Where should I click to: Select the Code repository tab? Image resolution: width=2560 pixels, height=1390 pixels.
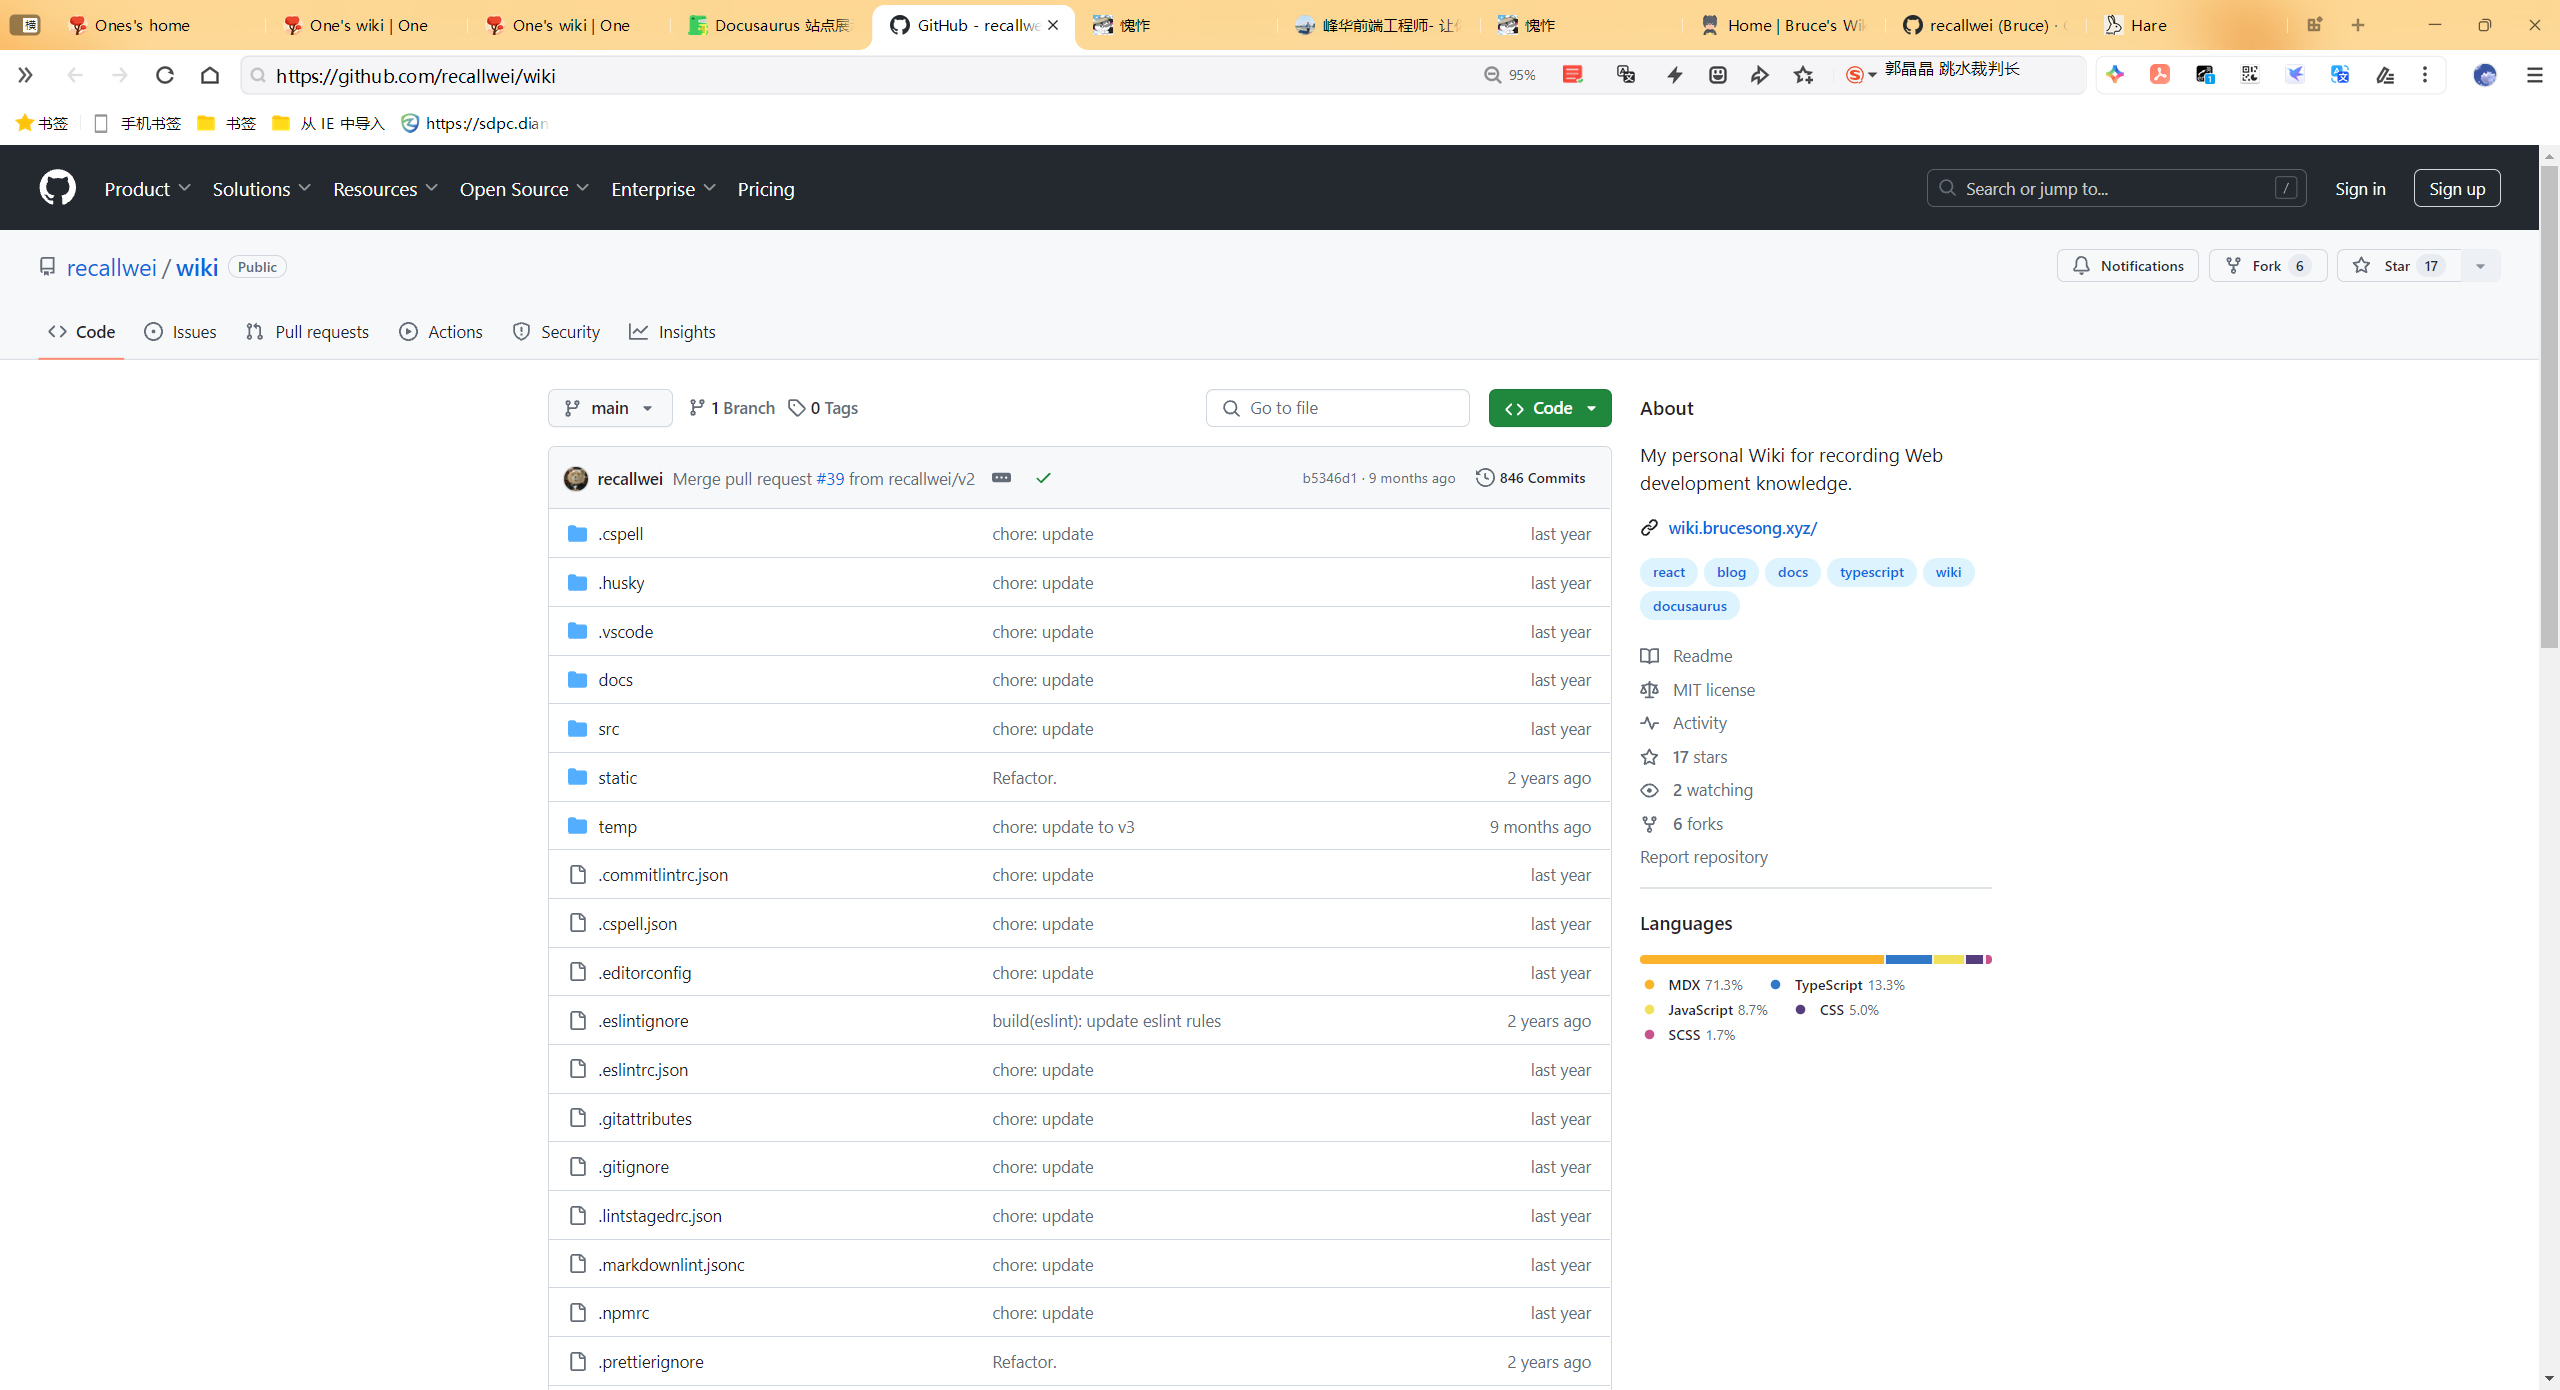point(81,332)
